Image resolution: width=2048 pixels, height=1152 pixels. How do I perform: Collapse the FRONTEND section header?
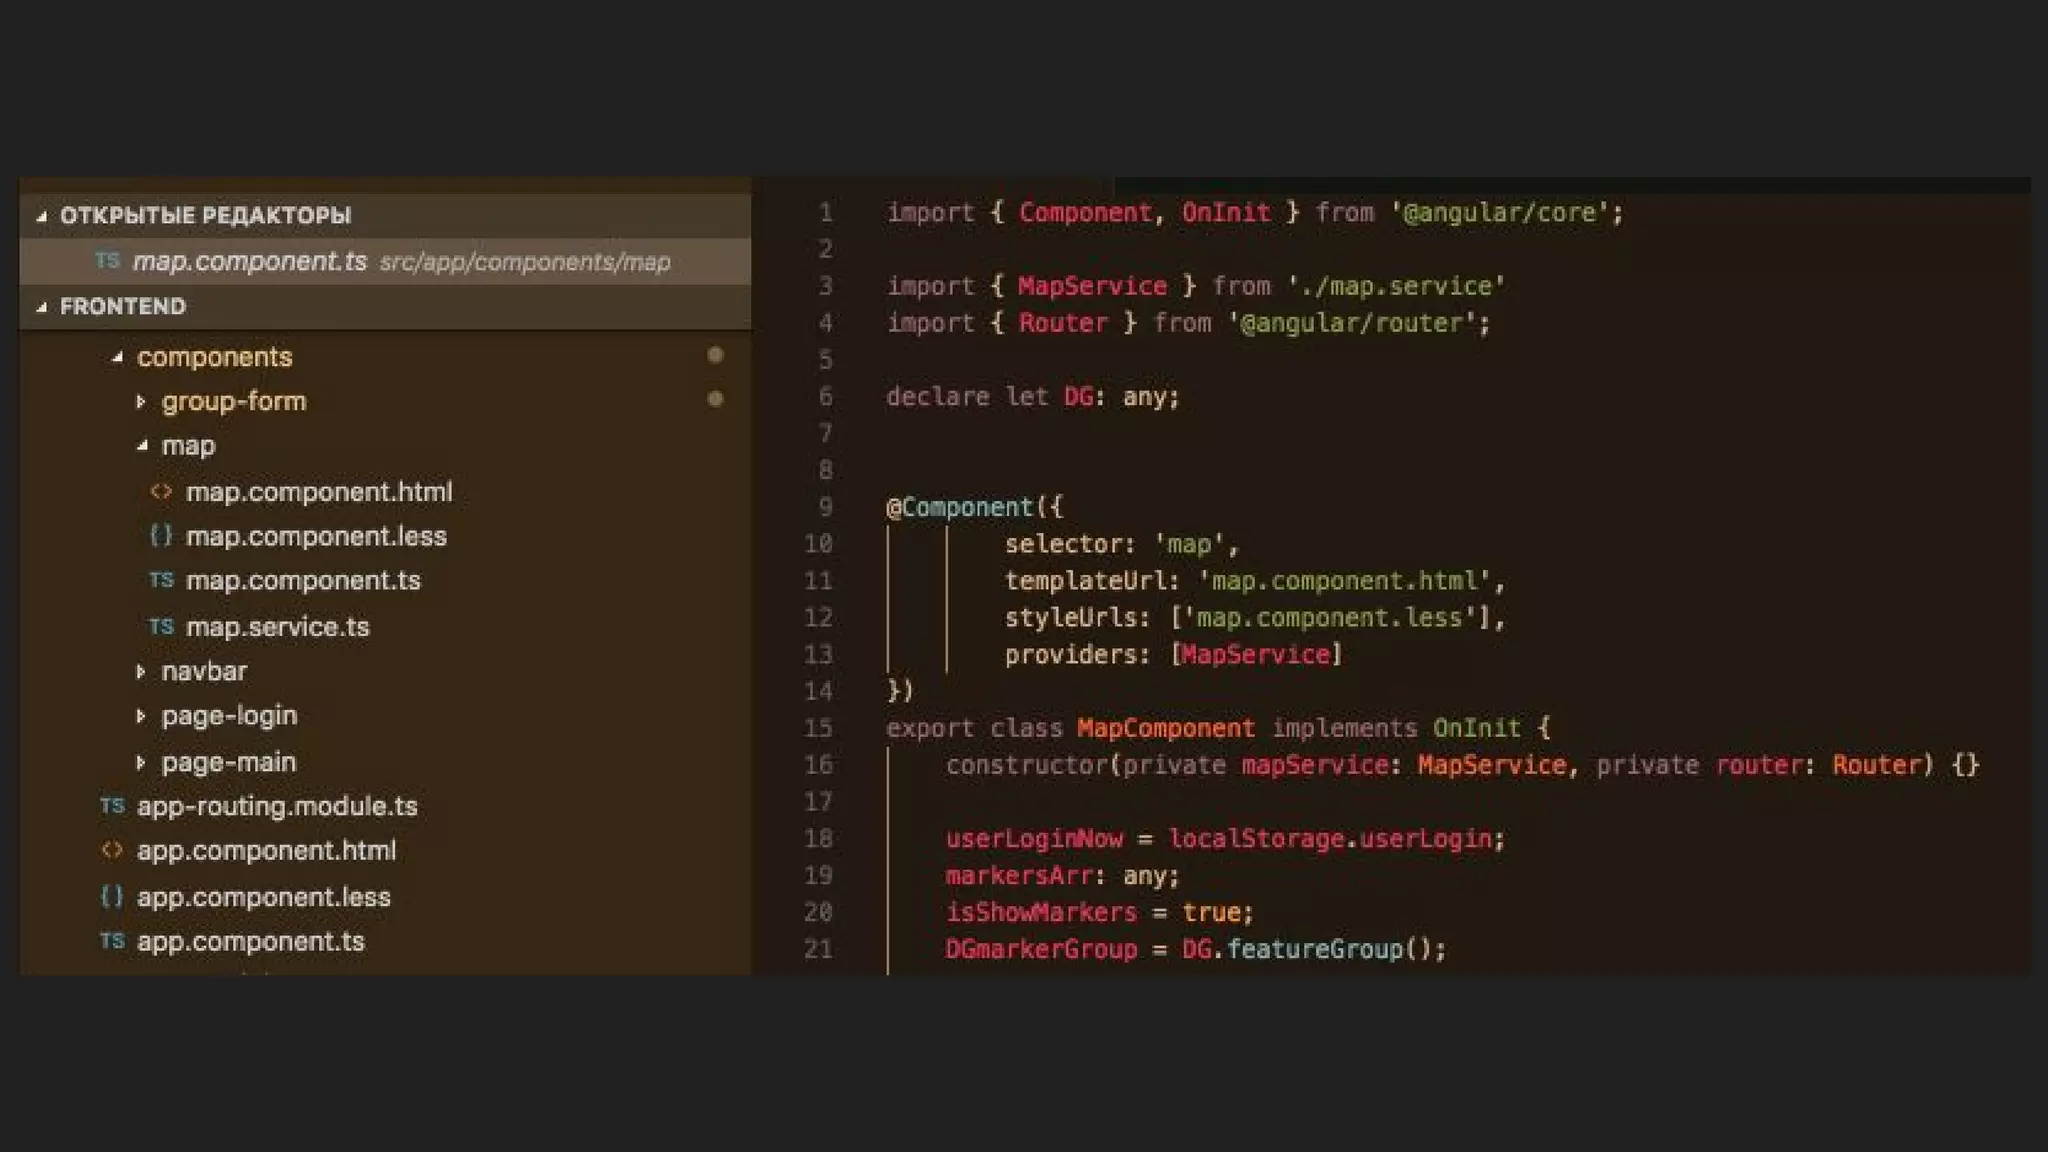(42, 307)
